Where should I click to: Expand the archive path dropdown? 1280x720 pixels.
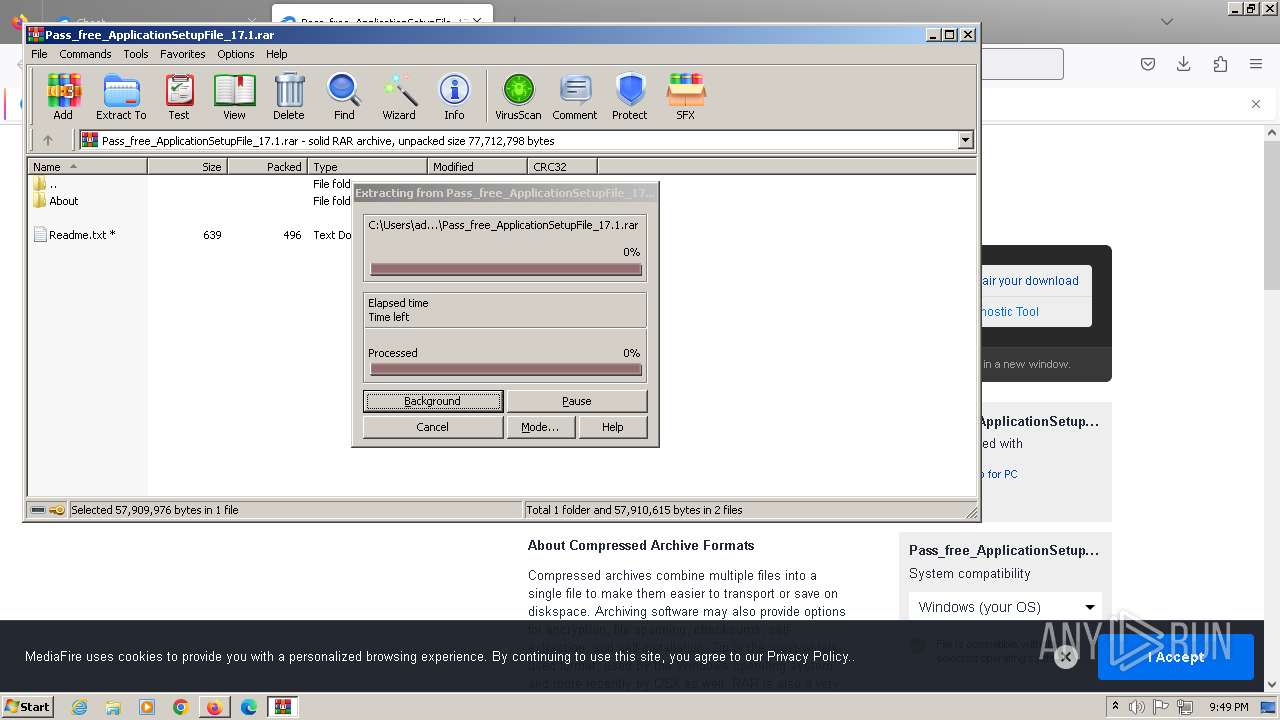pyautogui.click(x=965, y=141)
